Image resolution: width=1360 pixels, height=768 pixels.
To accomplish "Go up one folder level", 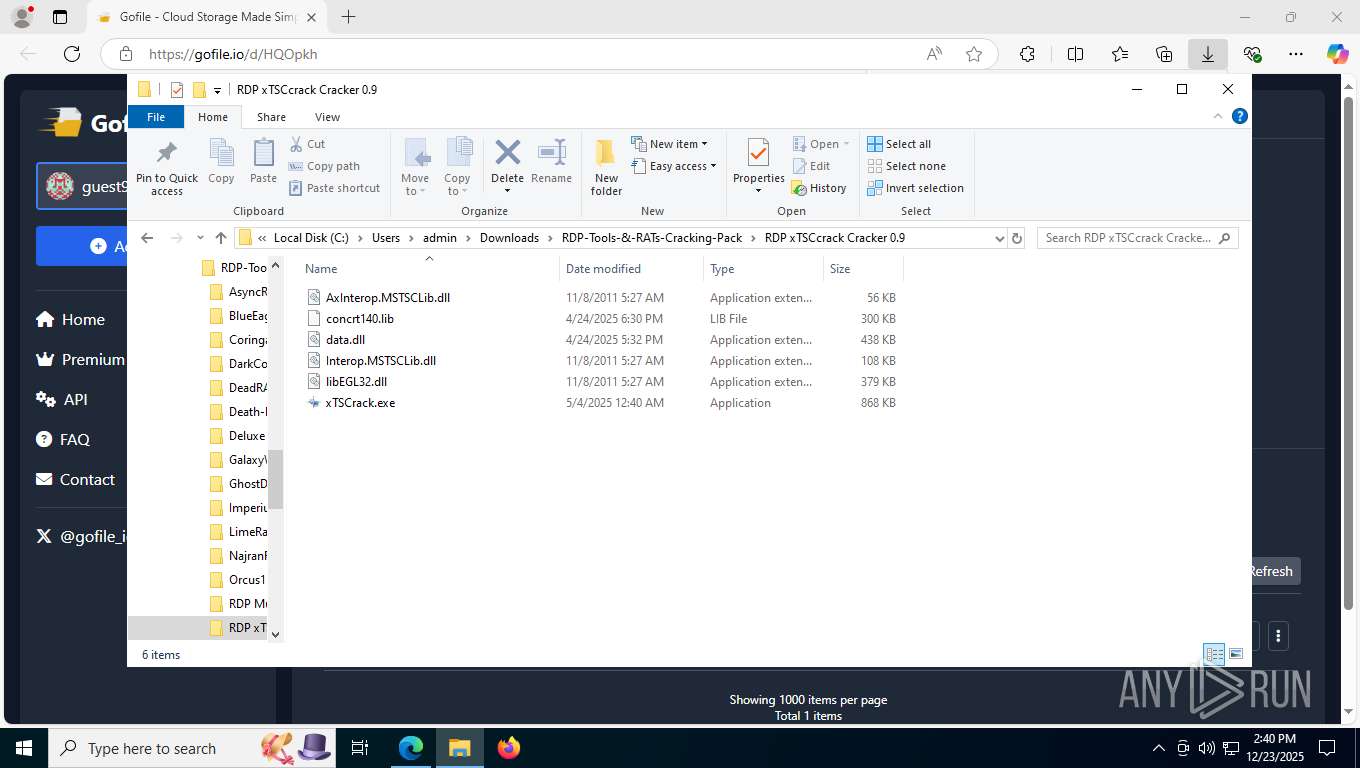I will pyautogui.click(x=221, y=238).
